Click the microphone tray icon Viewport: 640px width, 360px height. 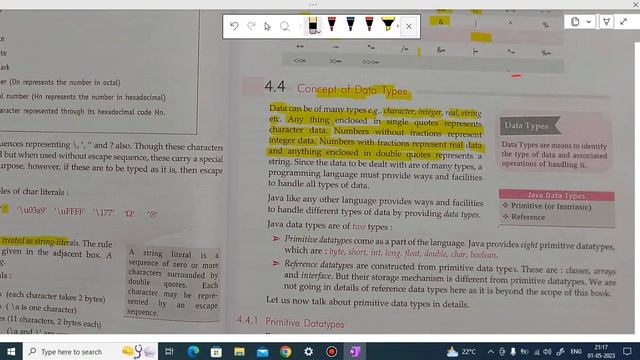pos(513,351)
